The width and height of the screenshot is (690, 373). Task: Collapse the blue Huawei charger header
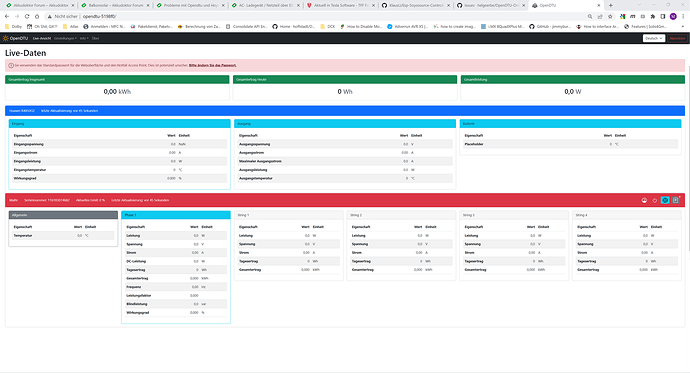tap(345, 111)
